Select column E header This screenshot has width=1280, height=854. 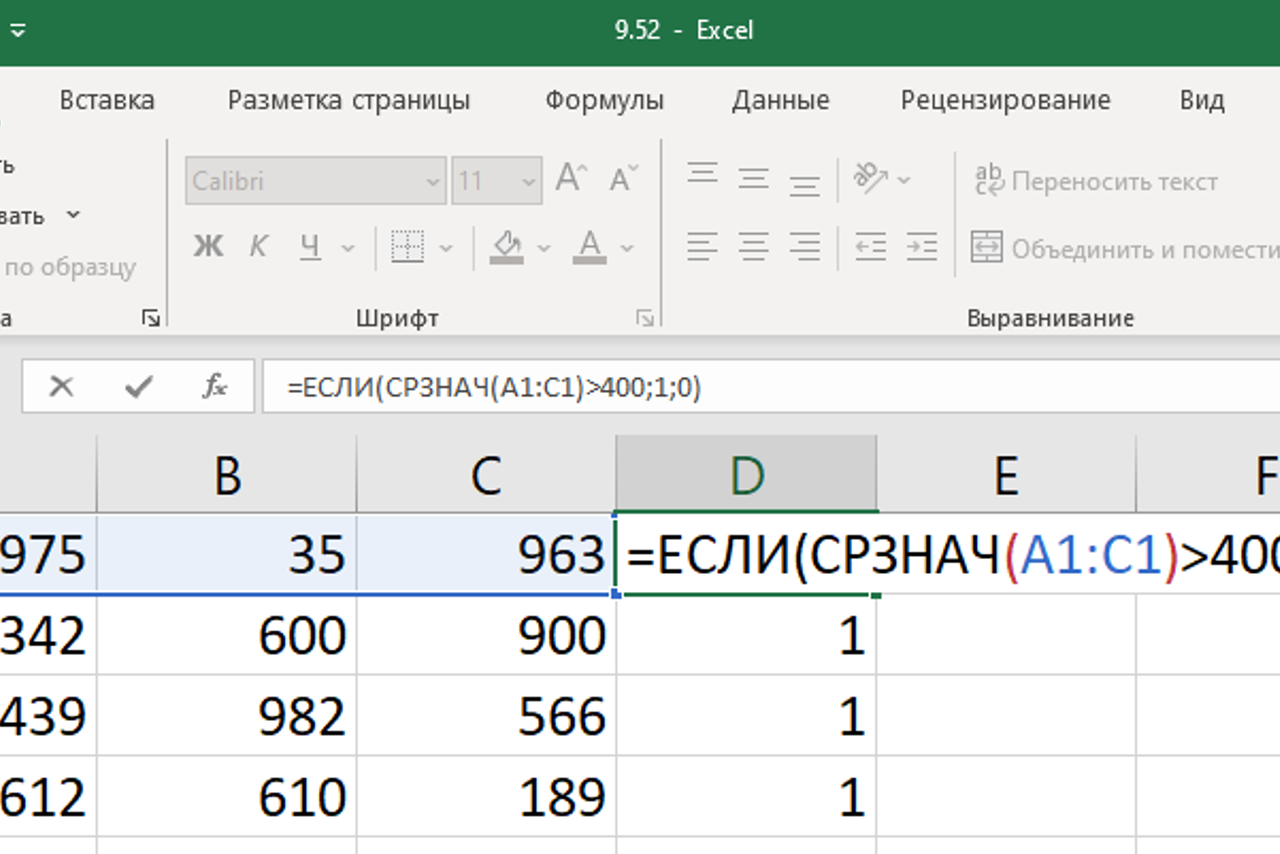point(1005,477)
